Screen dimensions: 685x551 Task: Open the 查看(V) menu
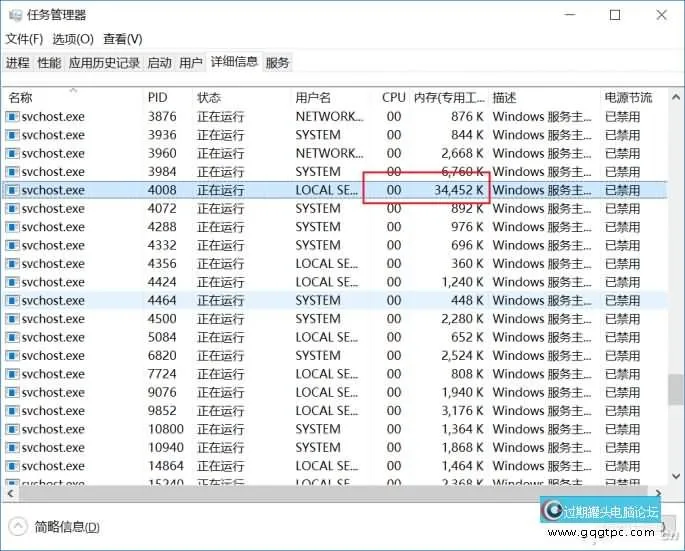coord(123,39)
